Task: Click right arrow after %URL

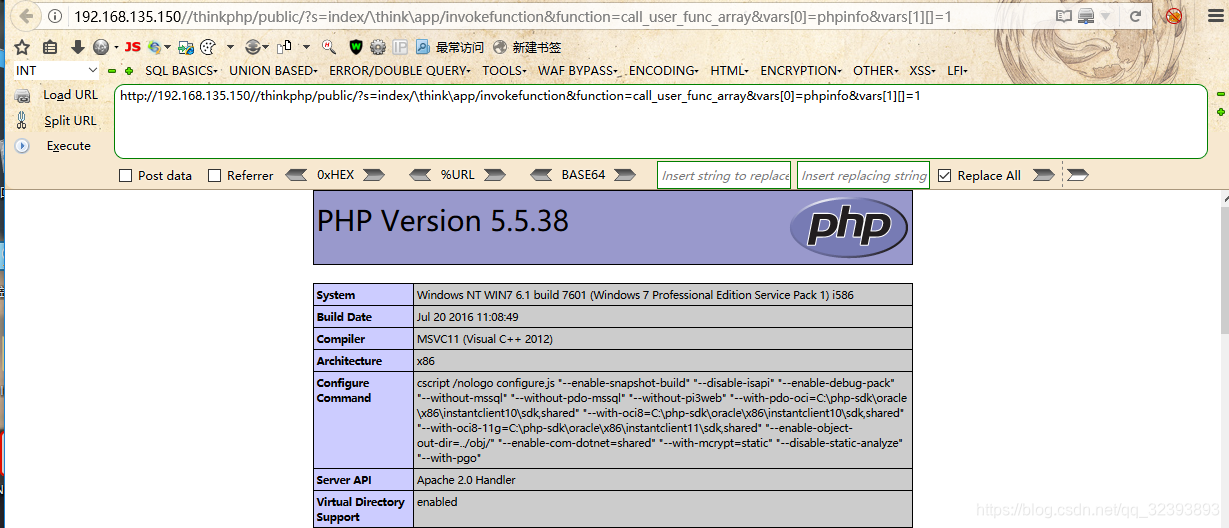Action: coord(495,175)
